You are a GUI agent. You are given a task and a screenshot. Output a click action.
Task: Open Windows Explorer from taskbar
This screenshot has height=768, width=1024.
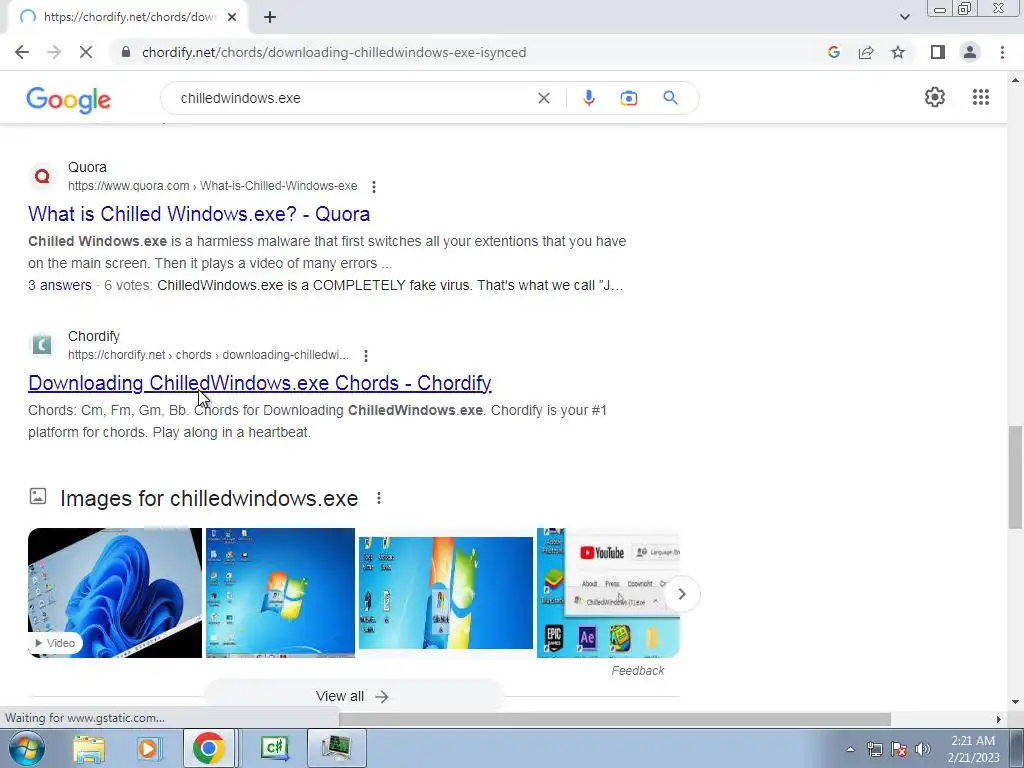pos(88,748)
